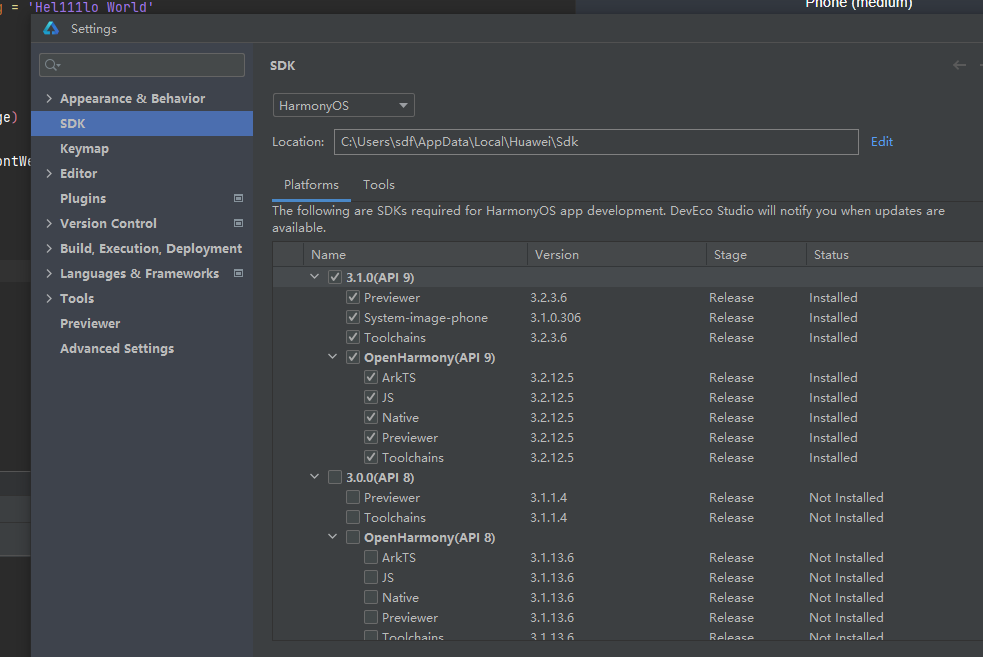Screen dimensions: 983x657
Task: Expand Languages & Frameworks section
Action: (49, 273)
